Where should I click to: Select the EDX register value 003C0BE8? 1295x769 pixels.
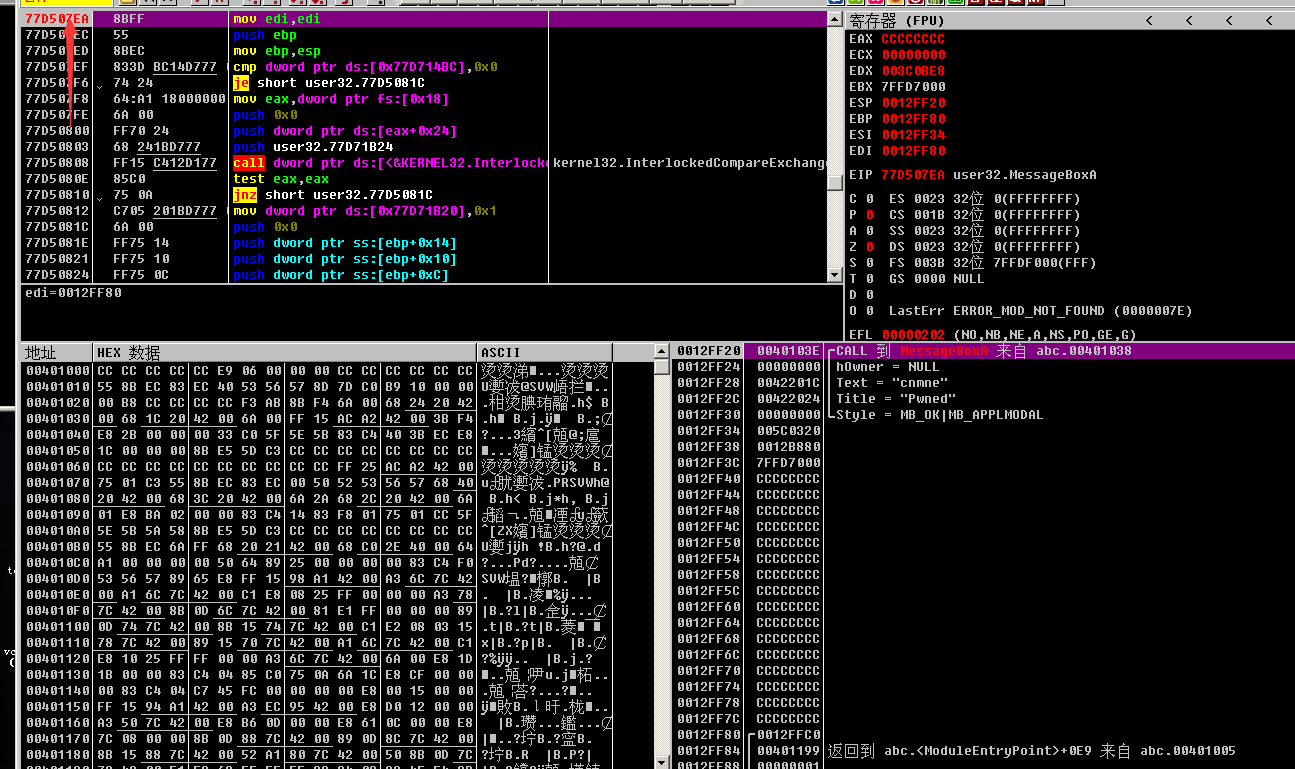click(912, 71)
